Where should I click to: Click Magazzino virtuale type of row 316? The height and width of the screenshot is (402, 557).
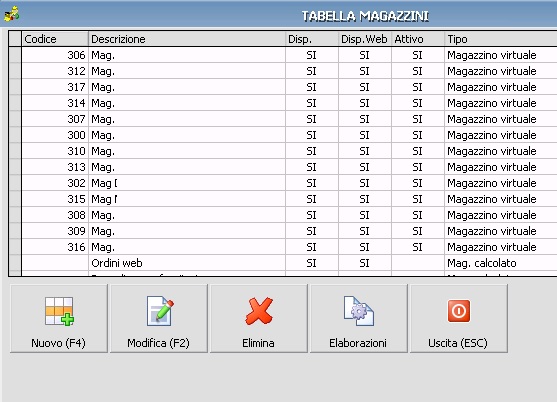(x=492, y=247)
